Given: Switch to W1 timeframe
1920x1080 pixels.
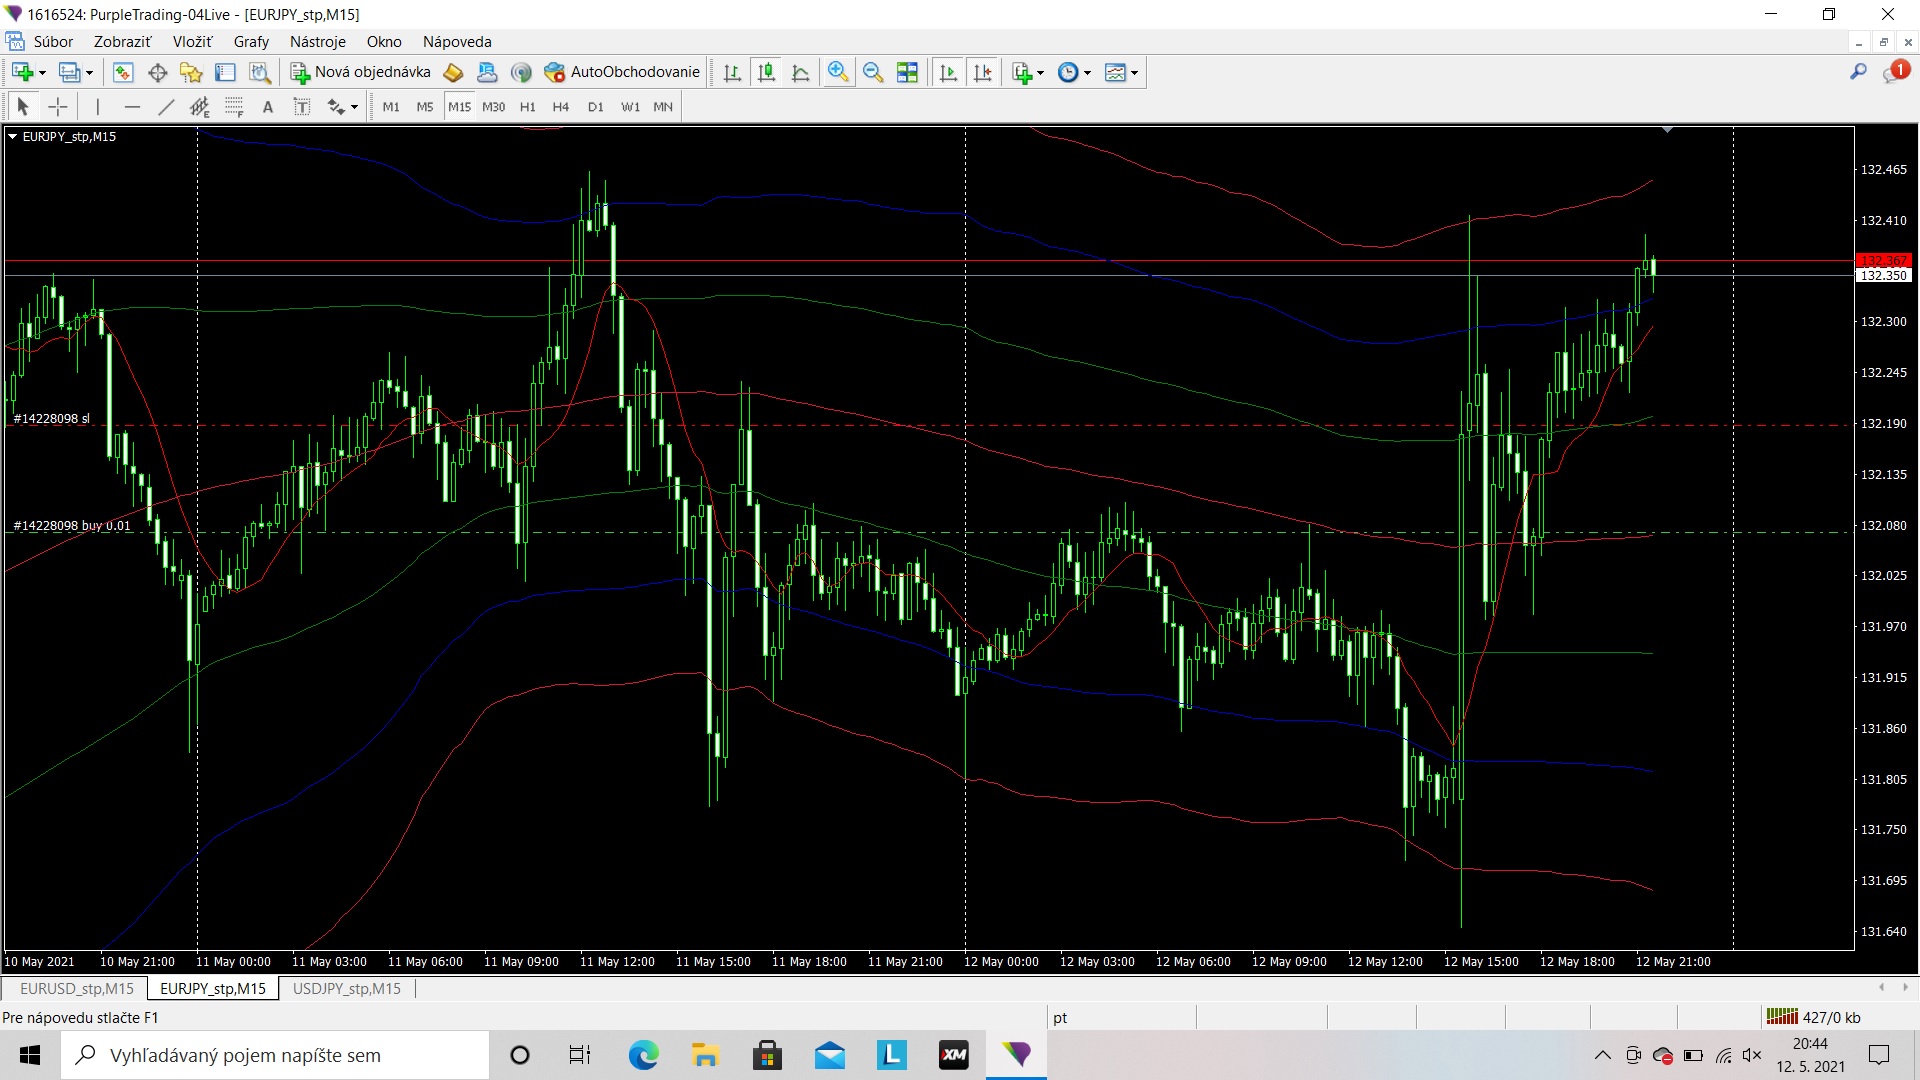Looking at the screenshot, I should coord(630,106).
